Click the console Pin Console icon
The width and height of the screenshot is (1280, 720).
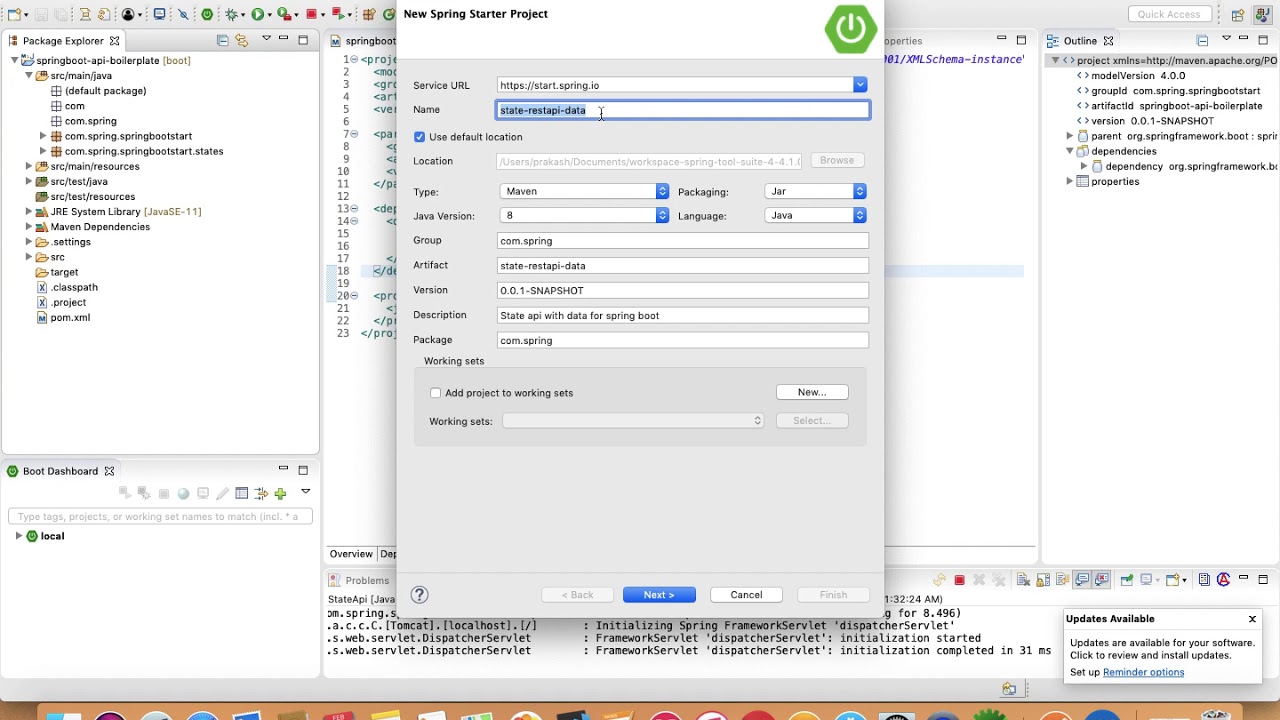[x=1127, y=580]
